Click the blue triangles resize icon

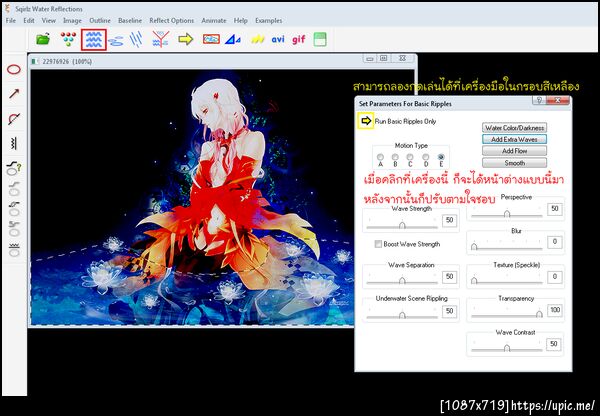point(233,39)
